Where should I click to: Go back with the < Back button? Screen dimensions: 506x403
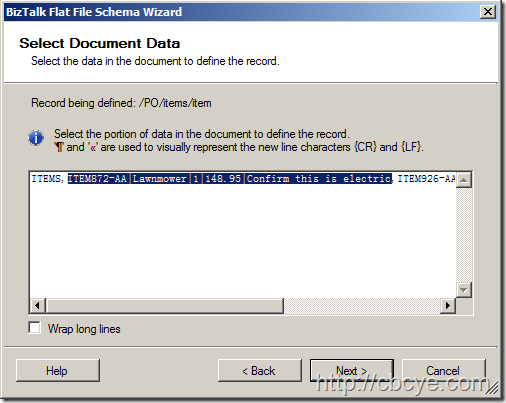click(260, 371)
